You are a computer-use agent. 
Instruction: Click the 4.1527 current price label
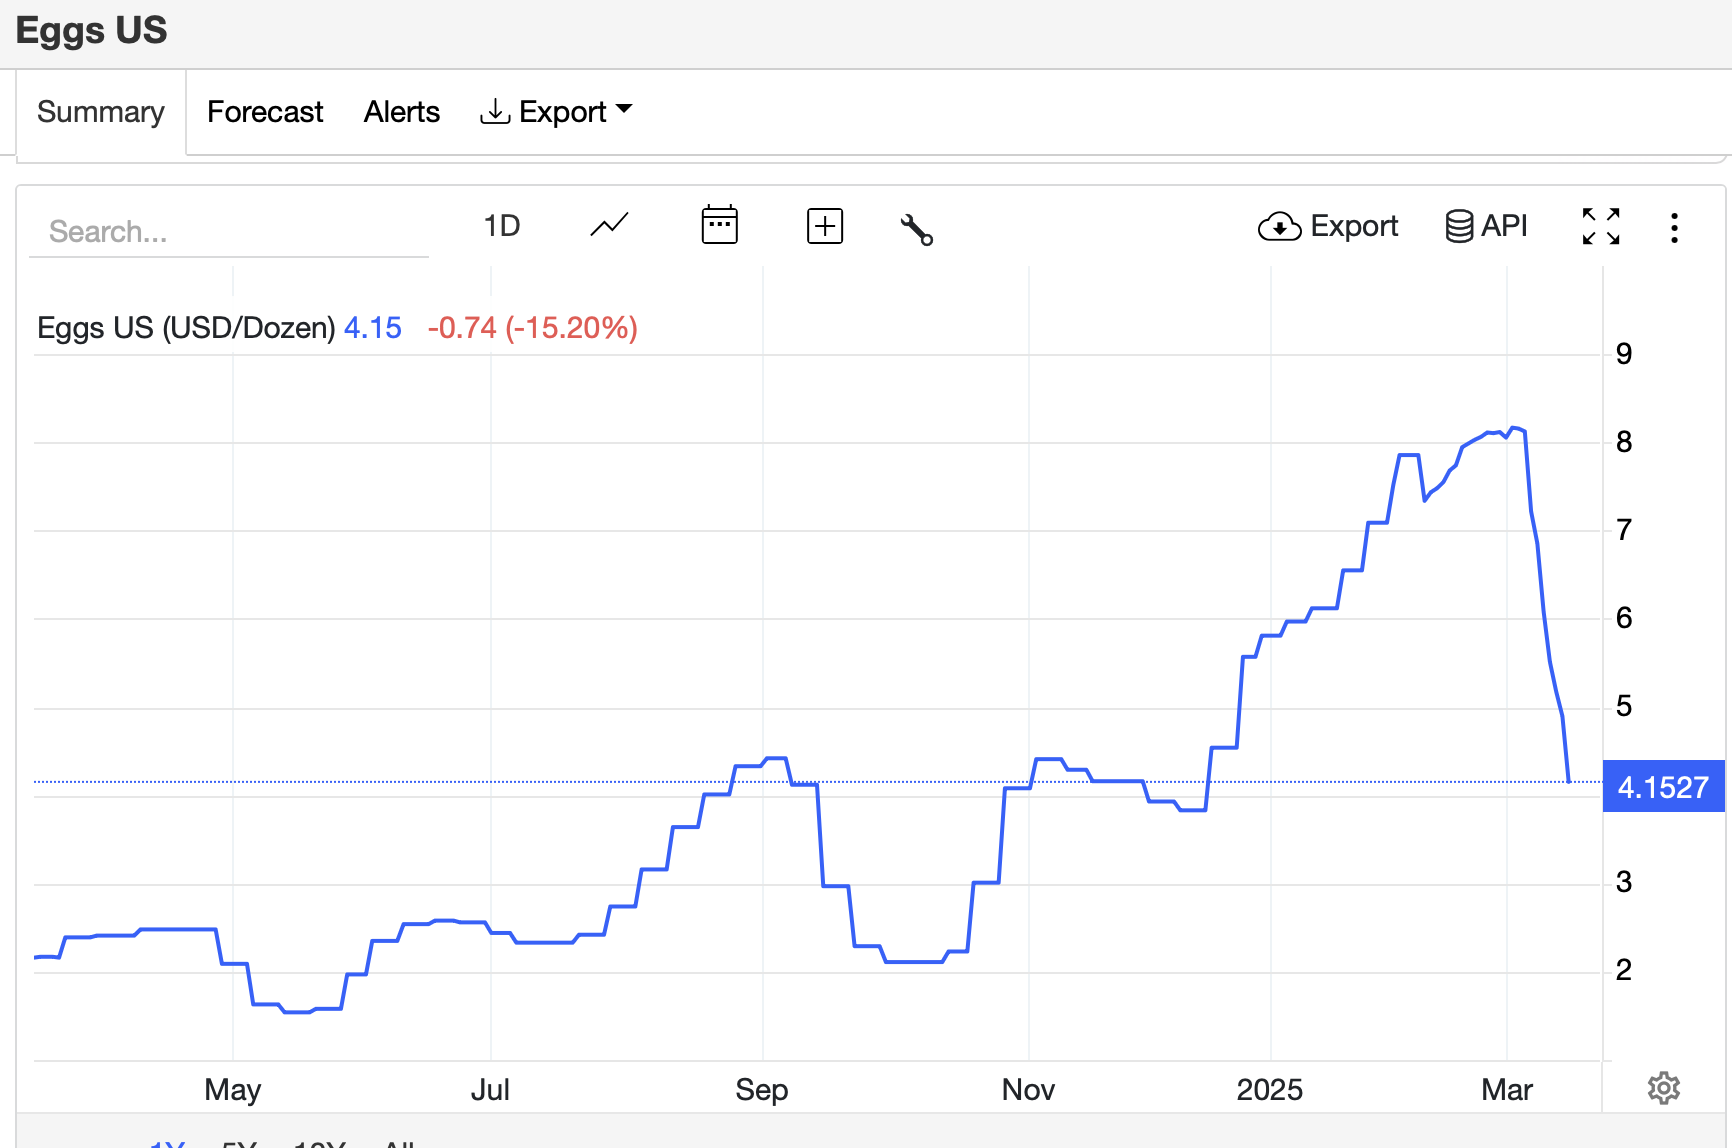[x=1662, y=787]
